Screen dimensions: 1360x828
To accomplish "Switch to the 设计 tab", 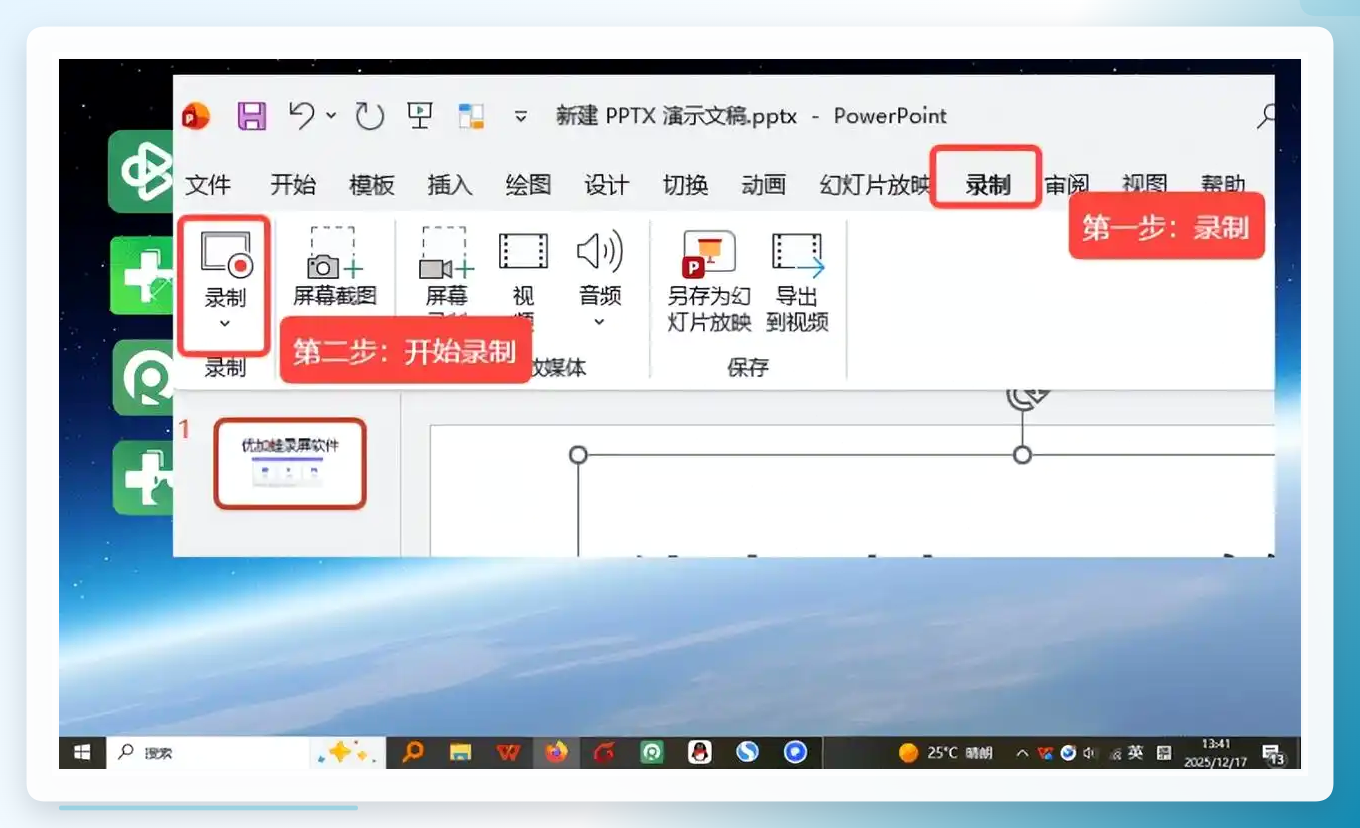I will pos(607,185).
